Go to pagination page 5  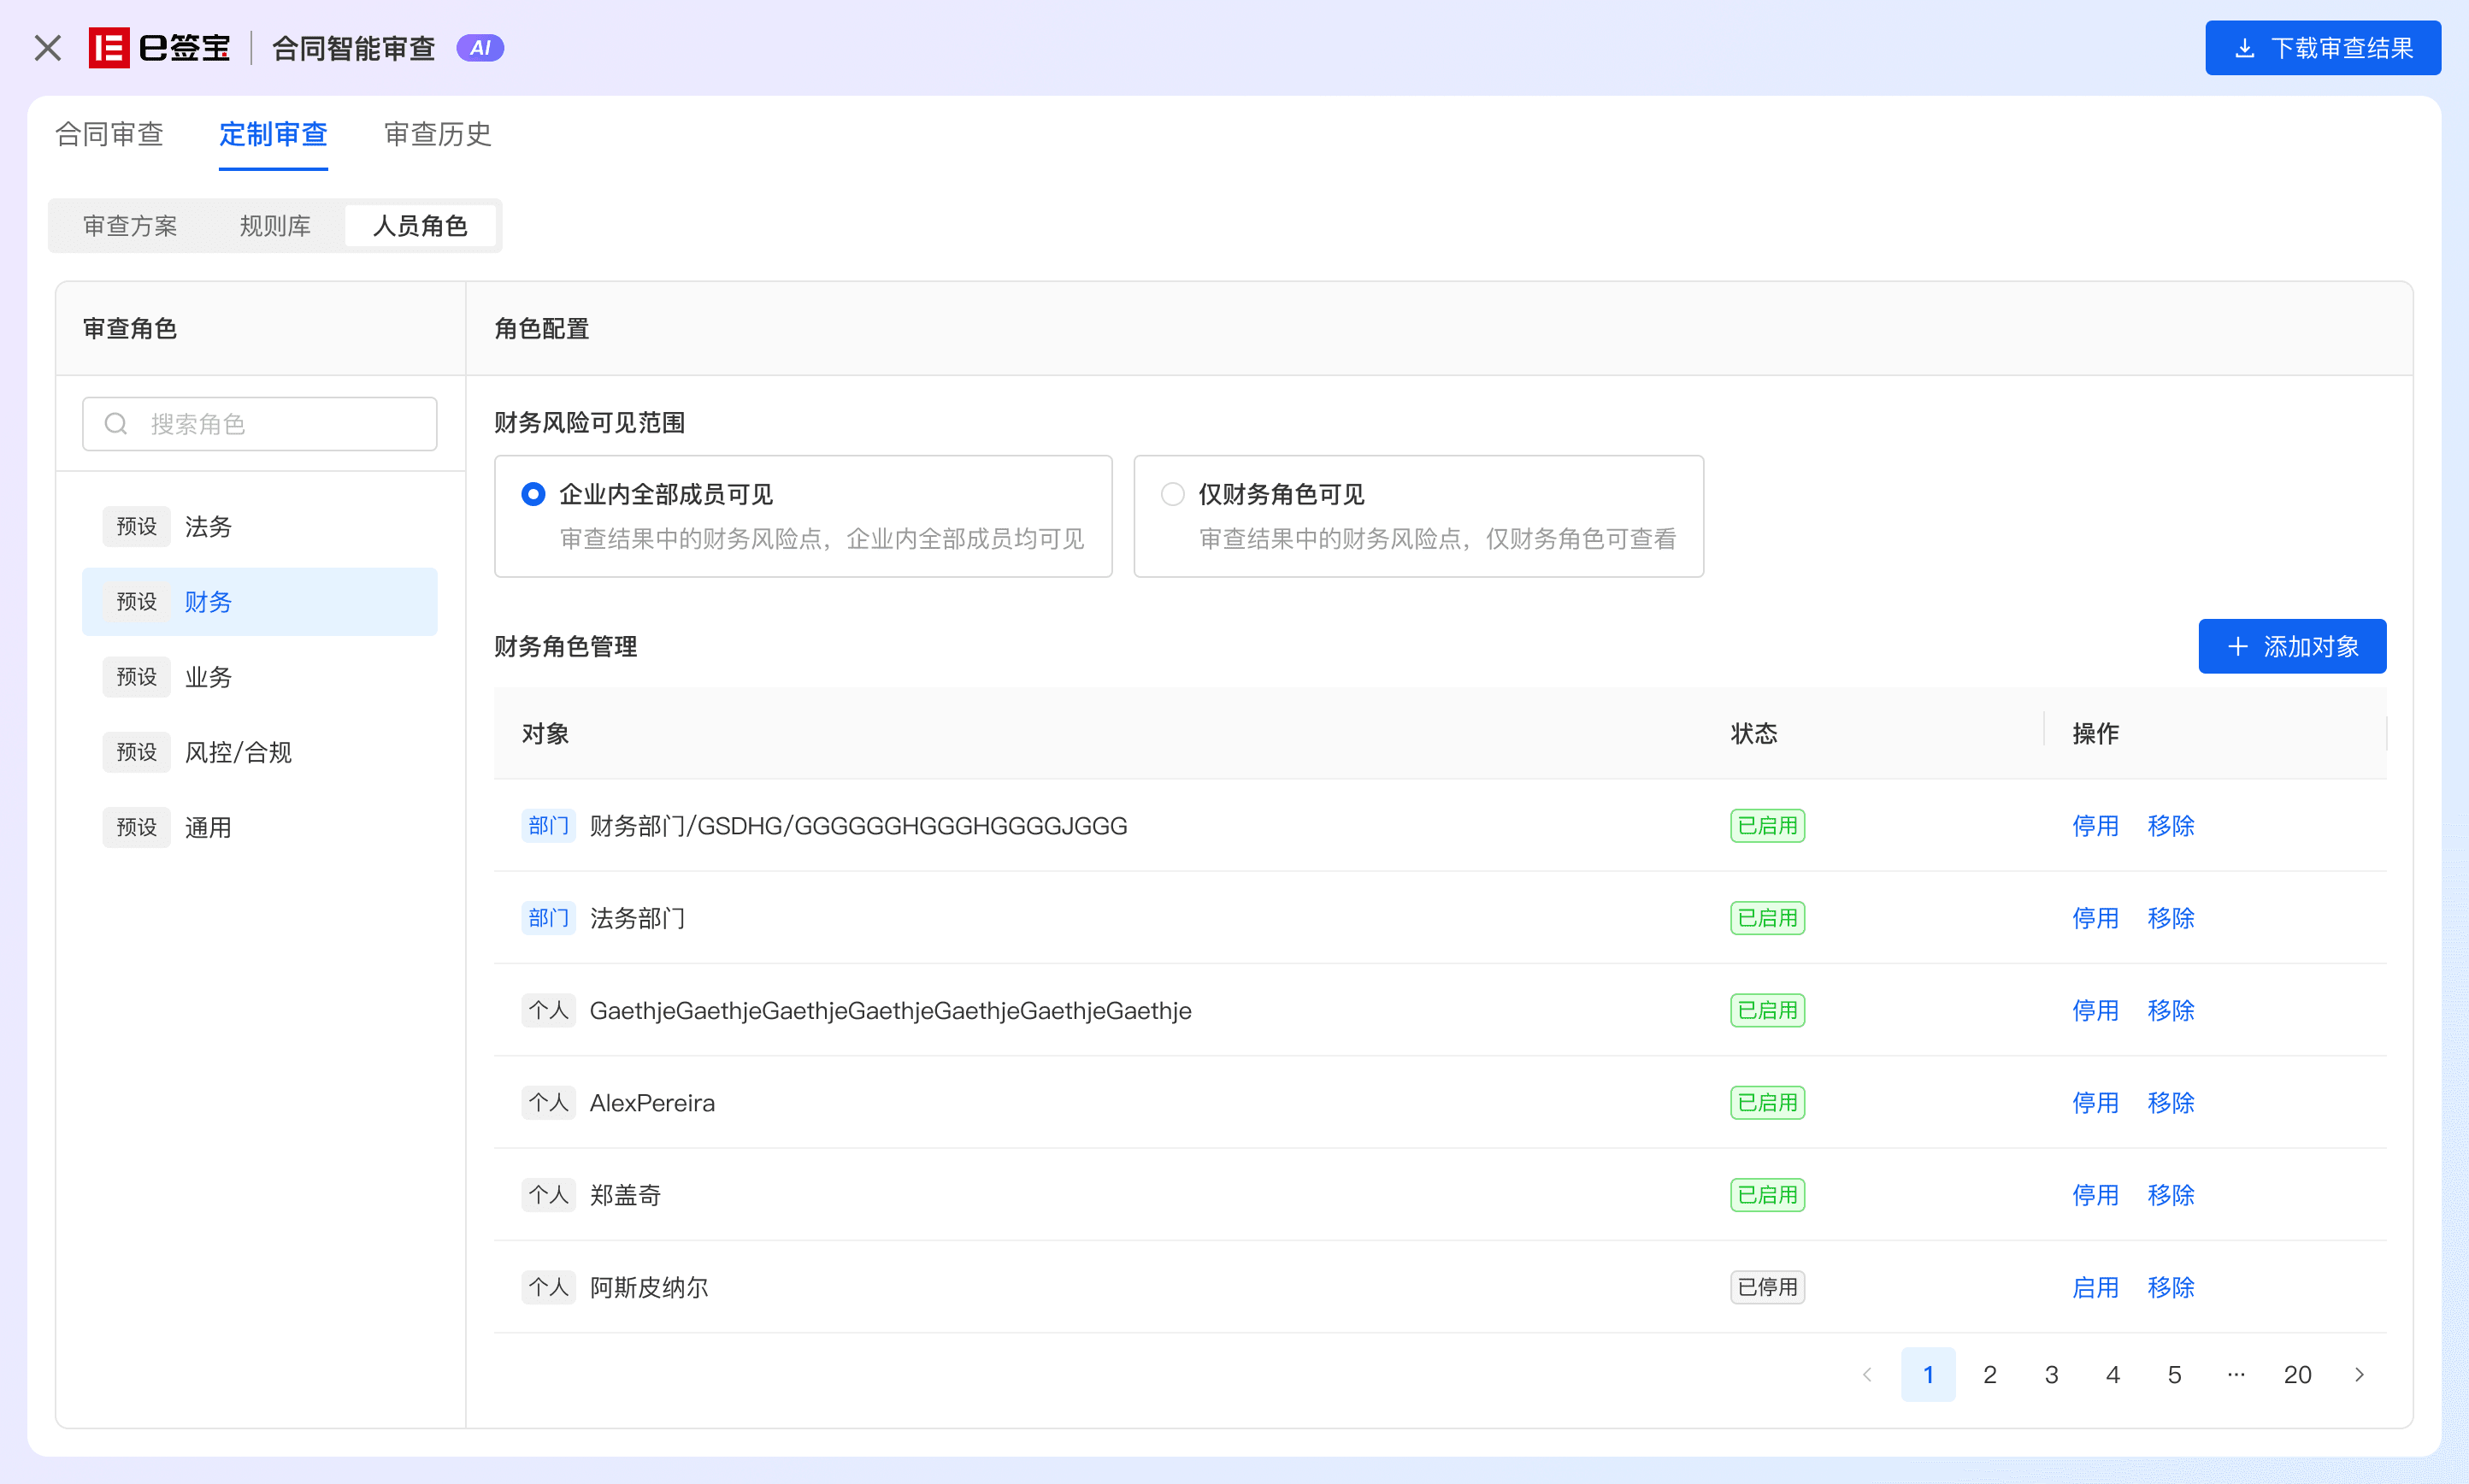point(2174,1375)
